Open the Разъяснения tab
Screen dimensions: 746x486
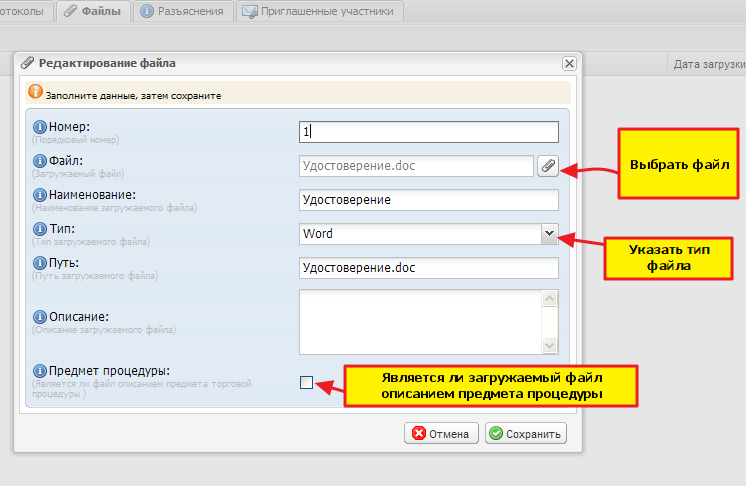coord(183,11)
